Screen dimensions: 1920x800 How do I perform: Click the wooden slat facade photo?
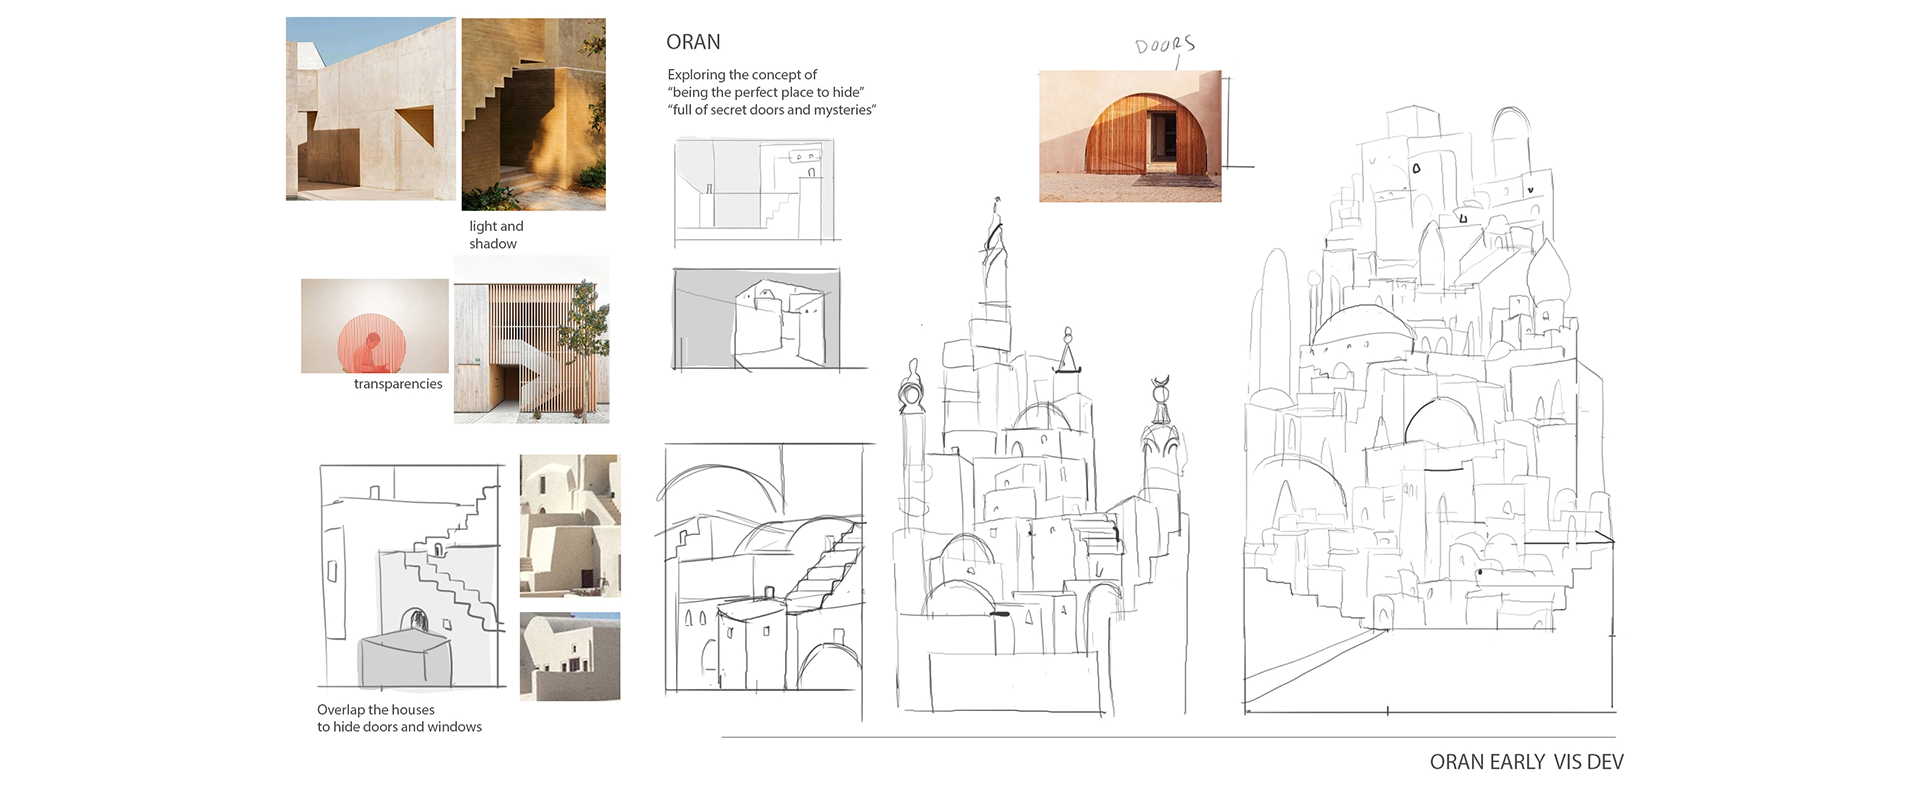531,340
